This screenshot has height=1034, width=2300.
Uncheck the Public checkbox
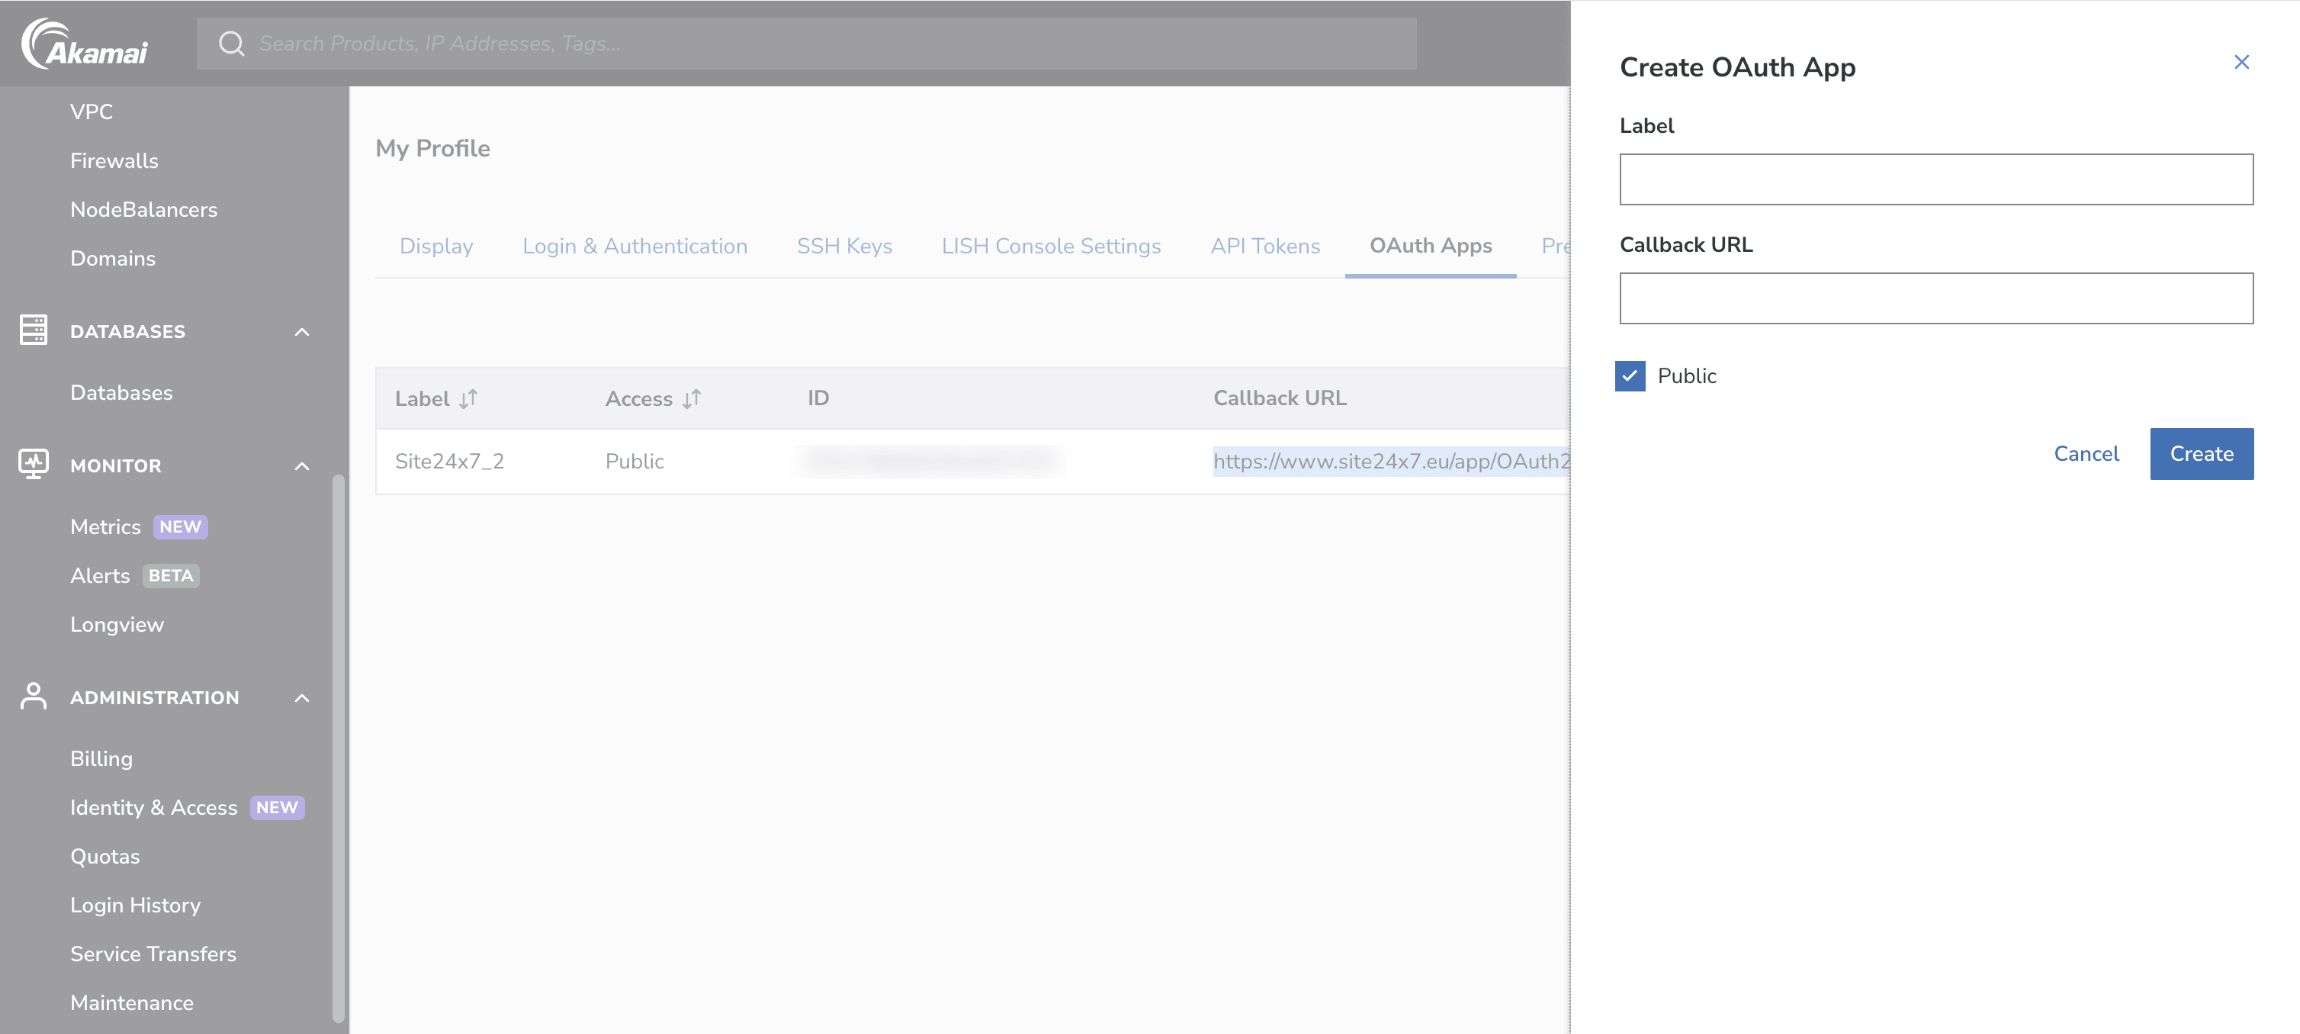(x=1630, y=376)
